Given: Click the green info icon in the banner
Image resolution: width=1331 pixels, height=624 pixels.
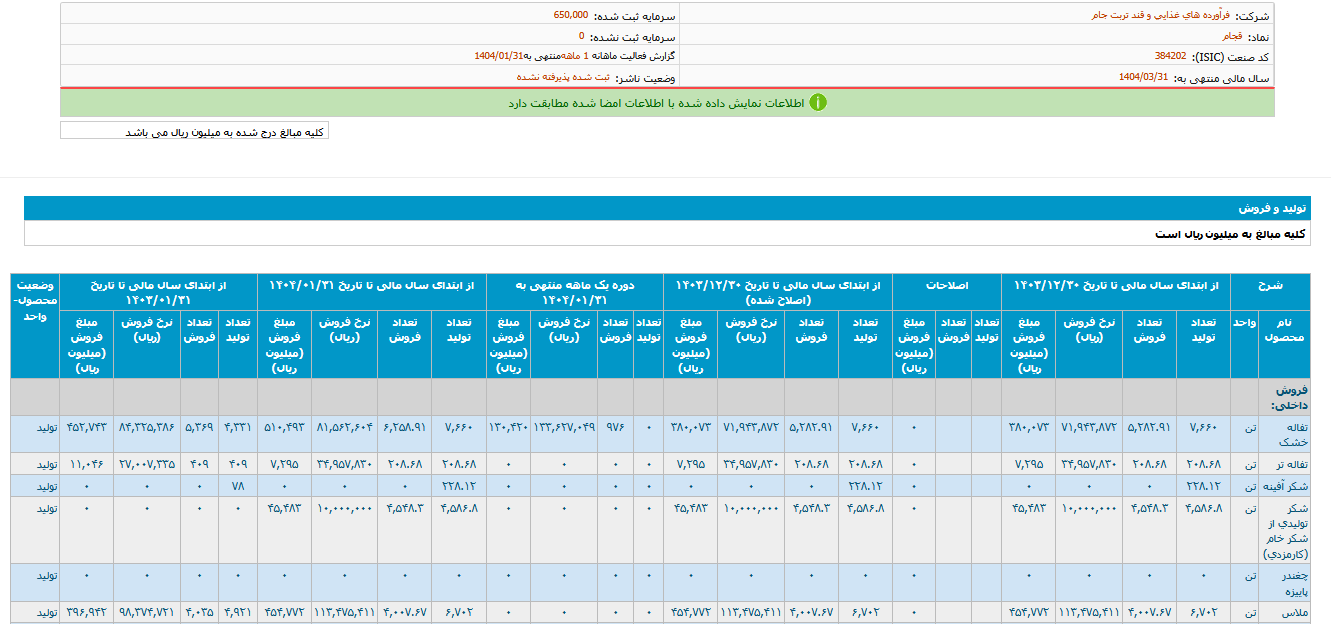Looking at the screenshot, I should pyautogui.click(x=818, y=103).
